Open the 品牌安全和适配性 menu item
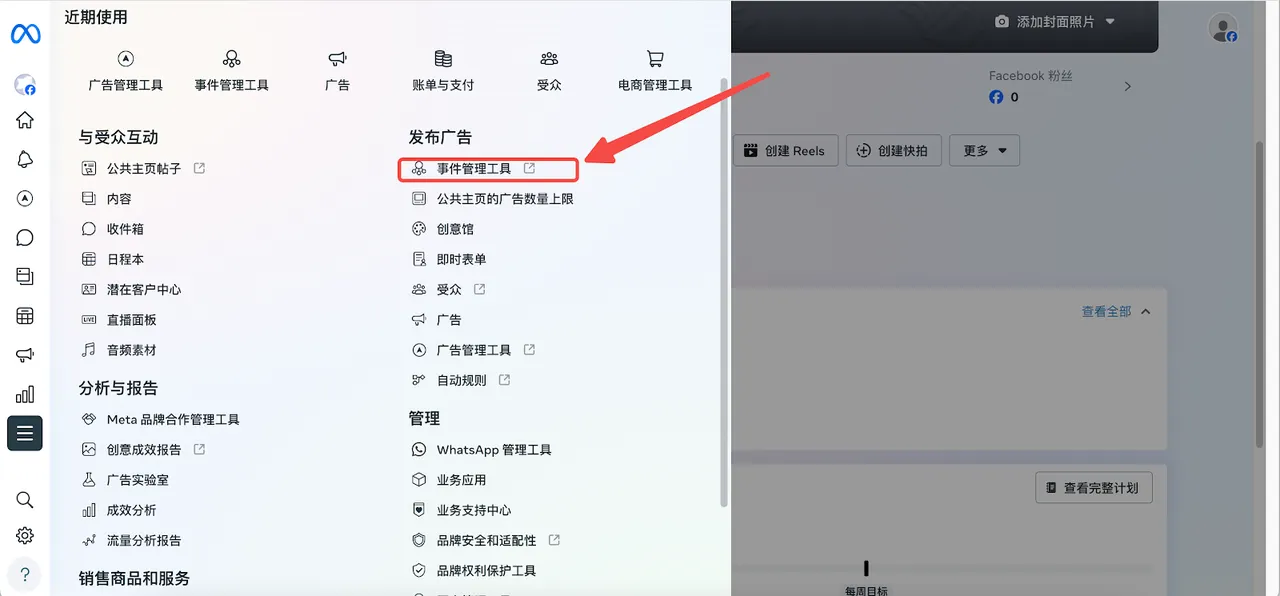The image size is (1280, 596). coord(486,540)
